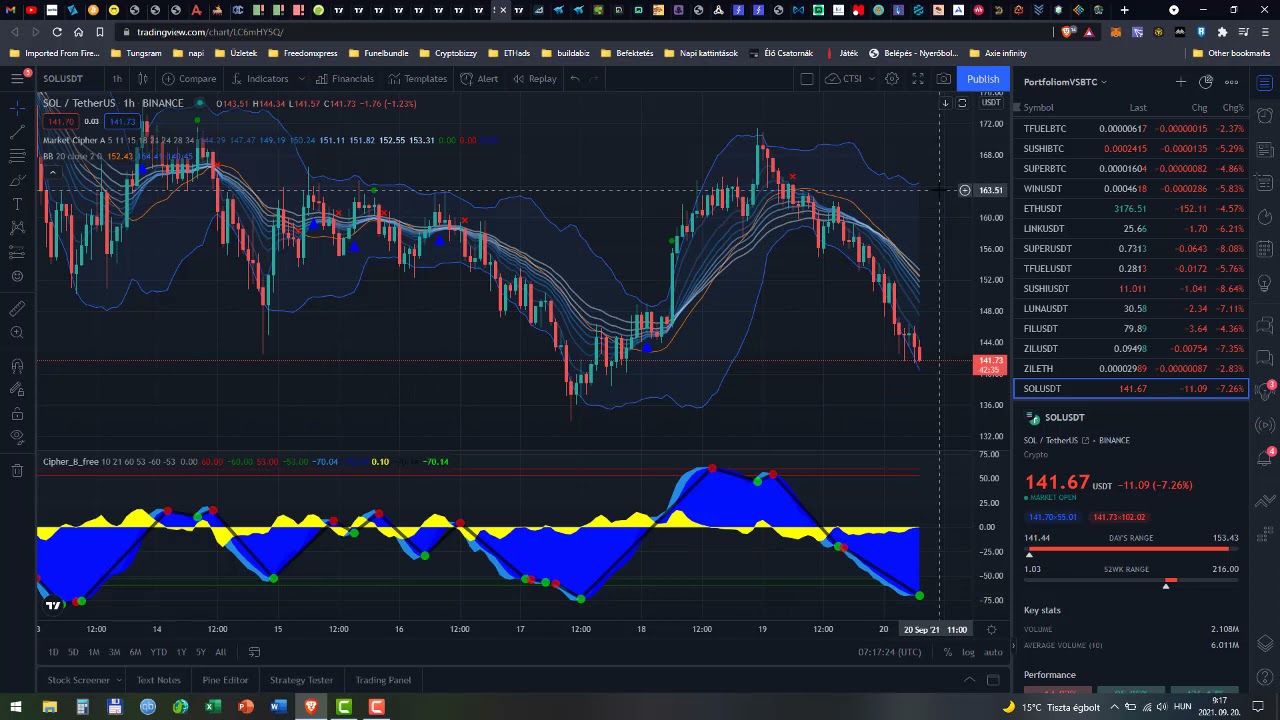Add symbol to watchlist plus icon
Viewport: 1280px width, 720px height.
click(x=1181, y=82)
